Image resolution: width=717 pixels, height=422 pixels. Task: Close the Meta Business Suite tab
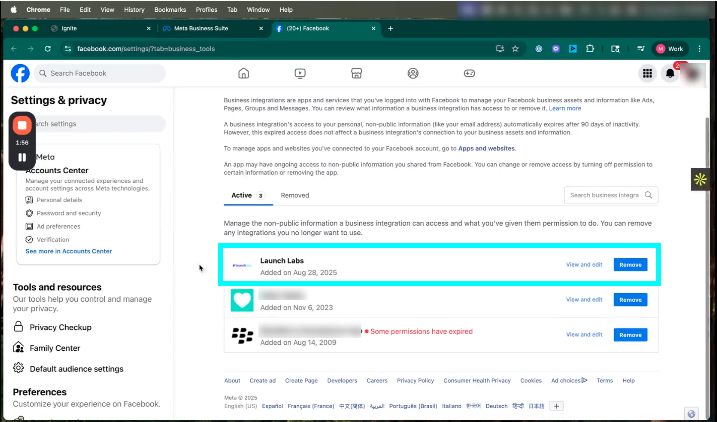pos(261,28)
